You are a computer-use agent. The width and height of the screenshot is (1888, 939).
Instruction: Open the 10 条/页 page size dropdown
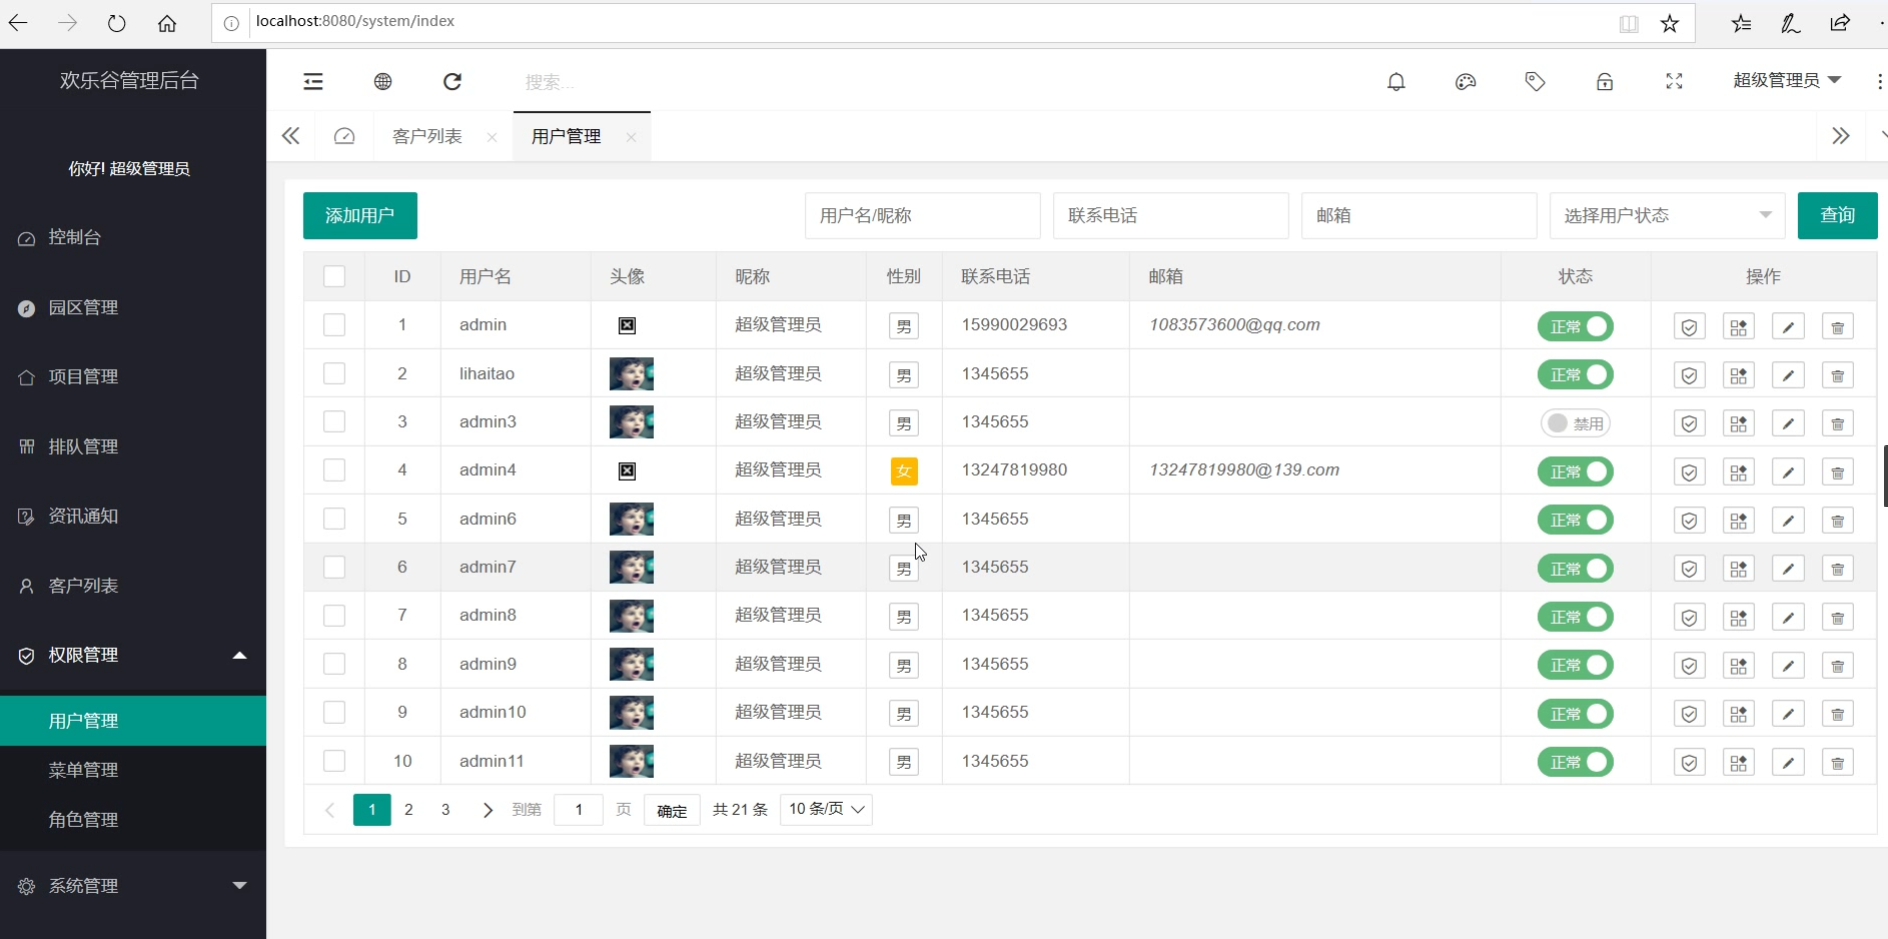point(826,809)
